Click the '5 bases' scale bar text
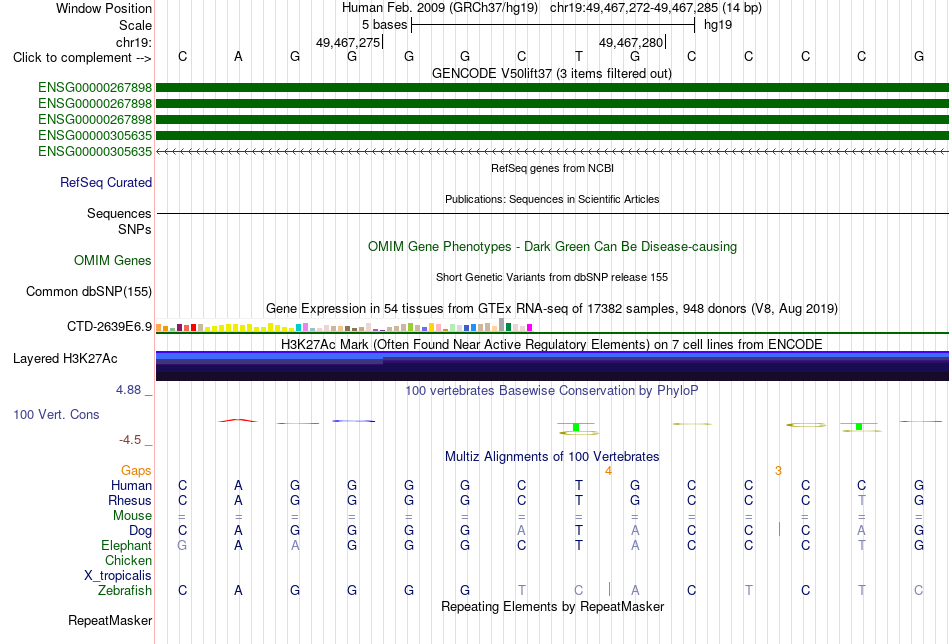This screenshot has width=950, height=644. point(385,25)
